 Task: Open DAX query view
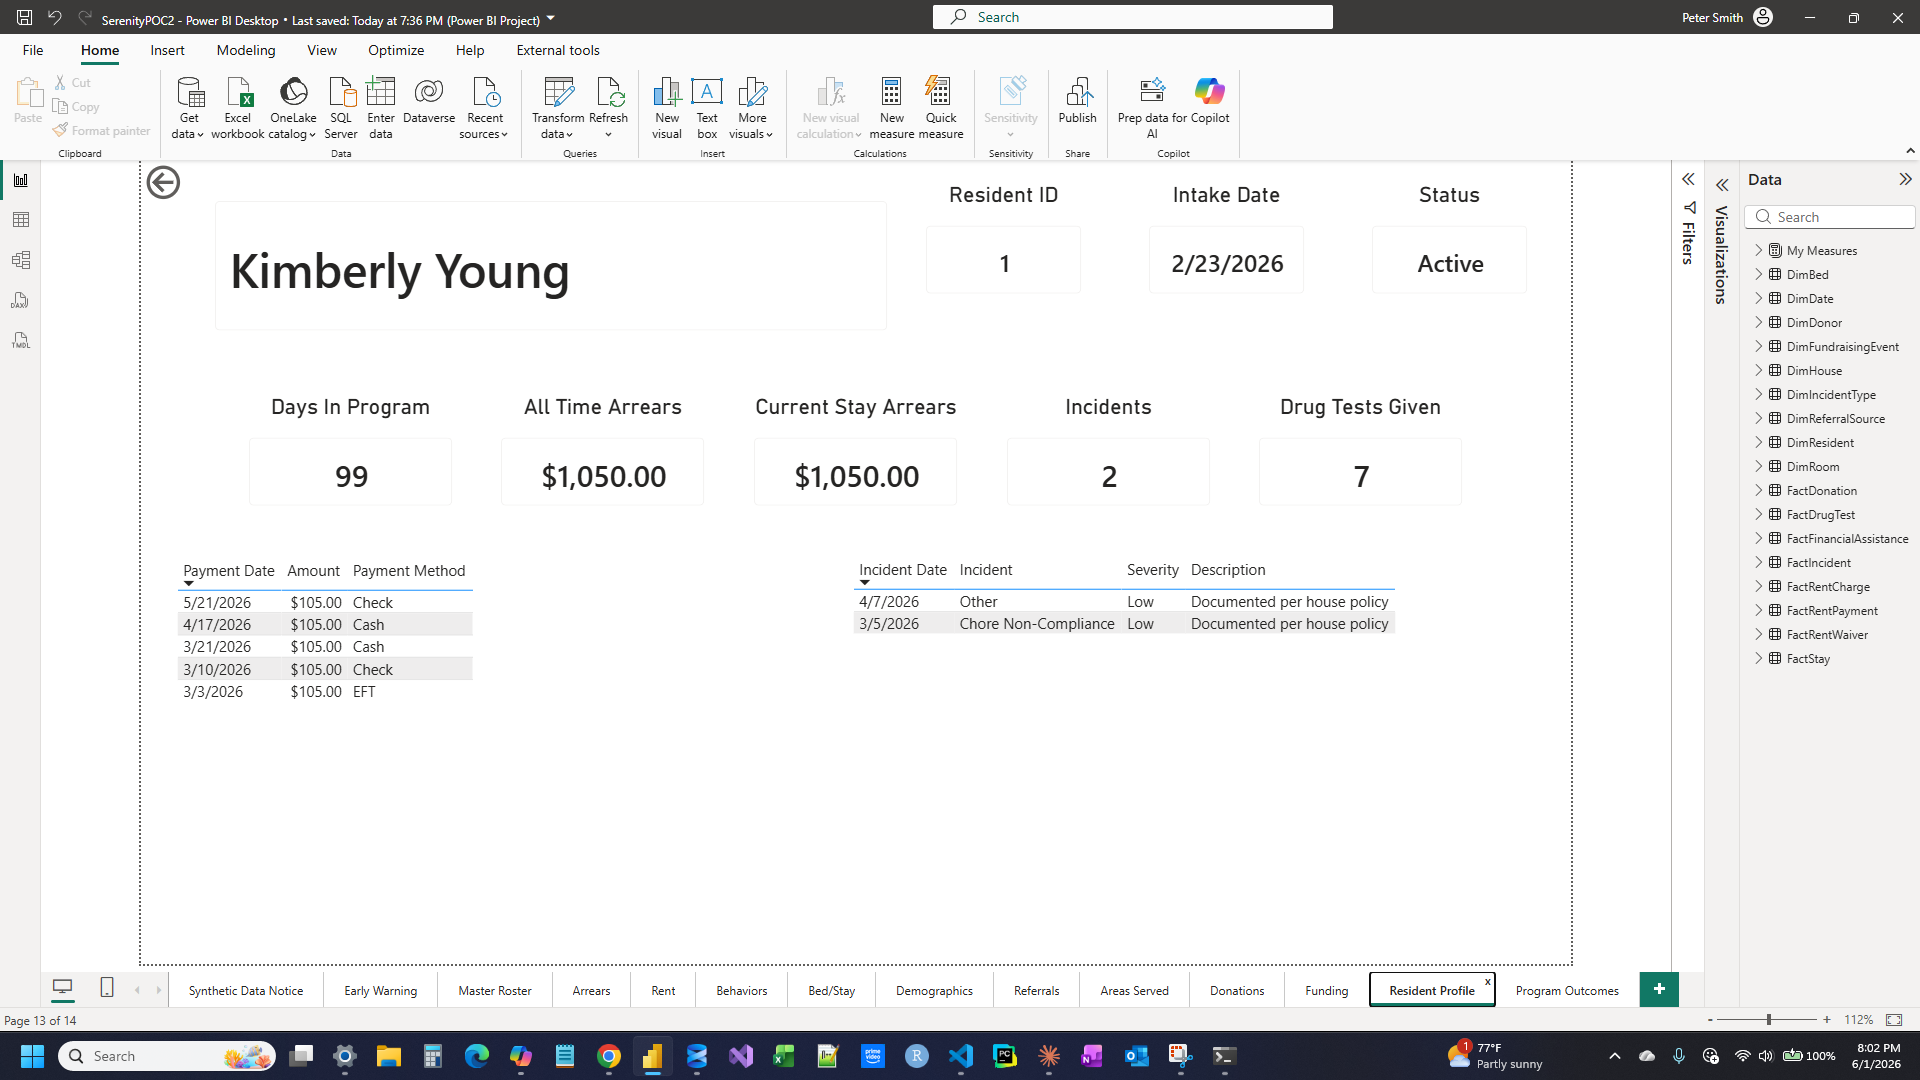pos(20,300)
